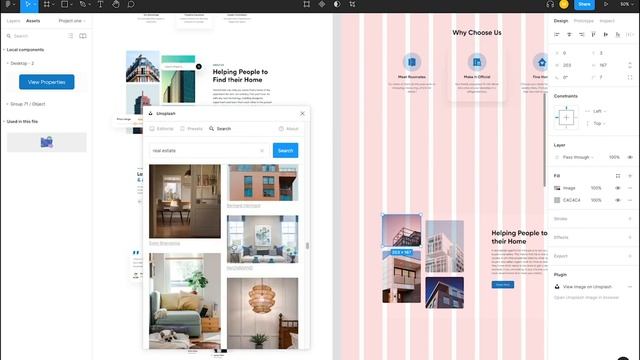
Task: Align selection to bottom
Action: (618, 35)
